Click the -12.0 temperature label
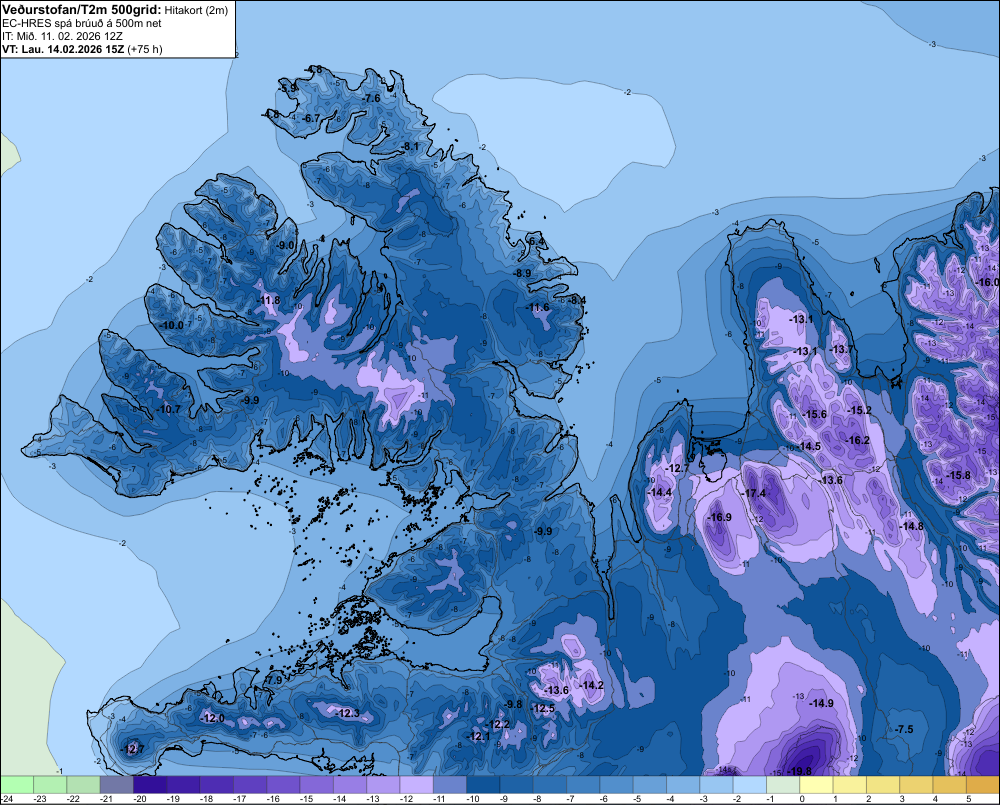The width and height of the screenshot is (1000, 805). click(212, 718)
